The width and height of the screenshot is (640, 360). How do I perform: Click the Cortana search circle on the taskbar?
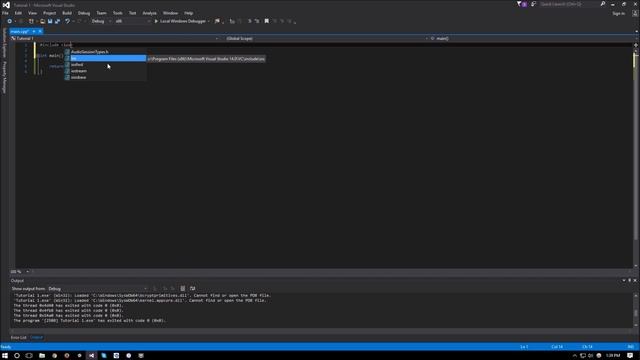(x=17, y=356)
